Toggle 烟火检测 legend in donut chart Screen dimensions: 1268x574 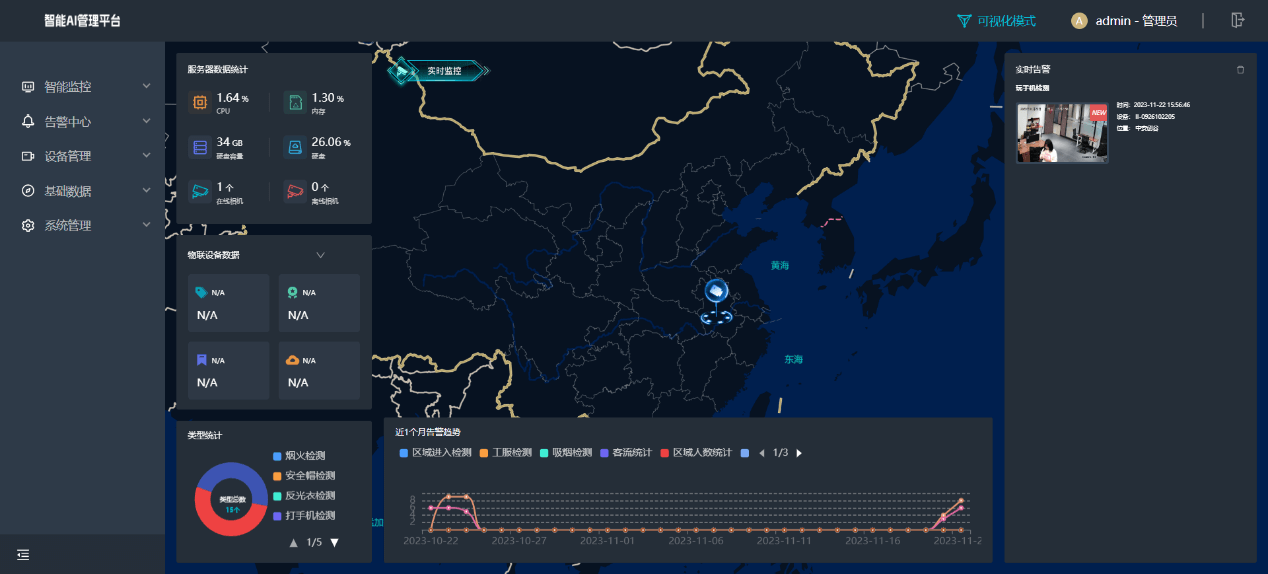click(304, 456)
